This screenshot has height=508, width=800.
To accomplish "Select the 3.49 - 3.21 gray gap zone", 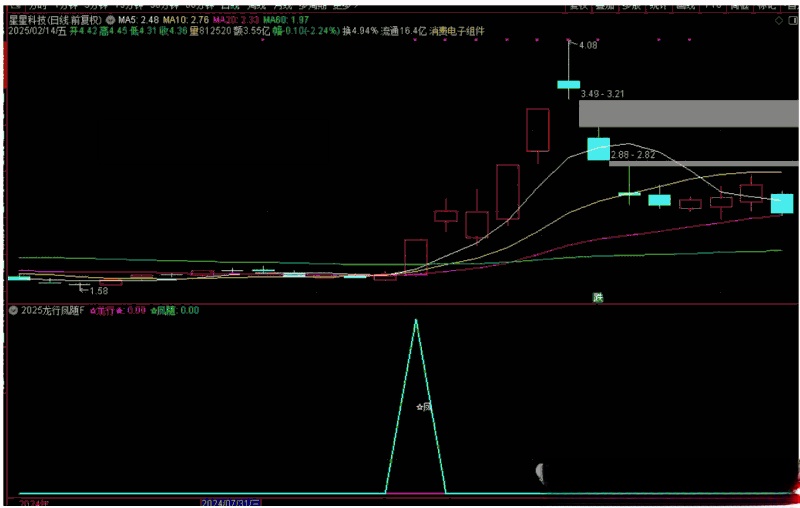I will point(688,112).
